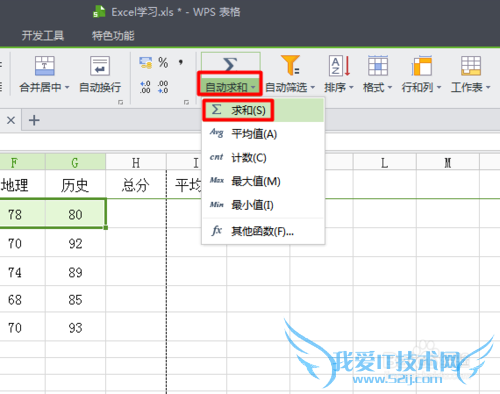Screen dimensions: 500x394
Task: Choose 最大值(M) from the menu
Action: pos(263,181)
